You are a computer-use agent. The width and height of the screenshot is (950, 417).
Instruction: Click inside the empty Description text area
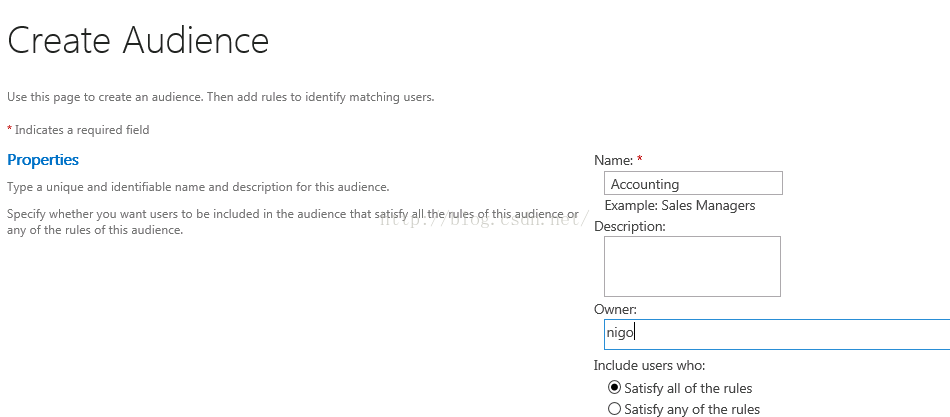pos(692,266)
